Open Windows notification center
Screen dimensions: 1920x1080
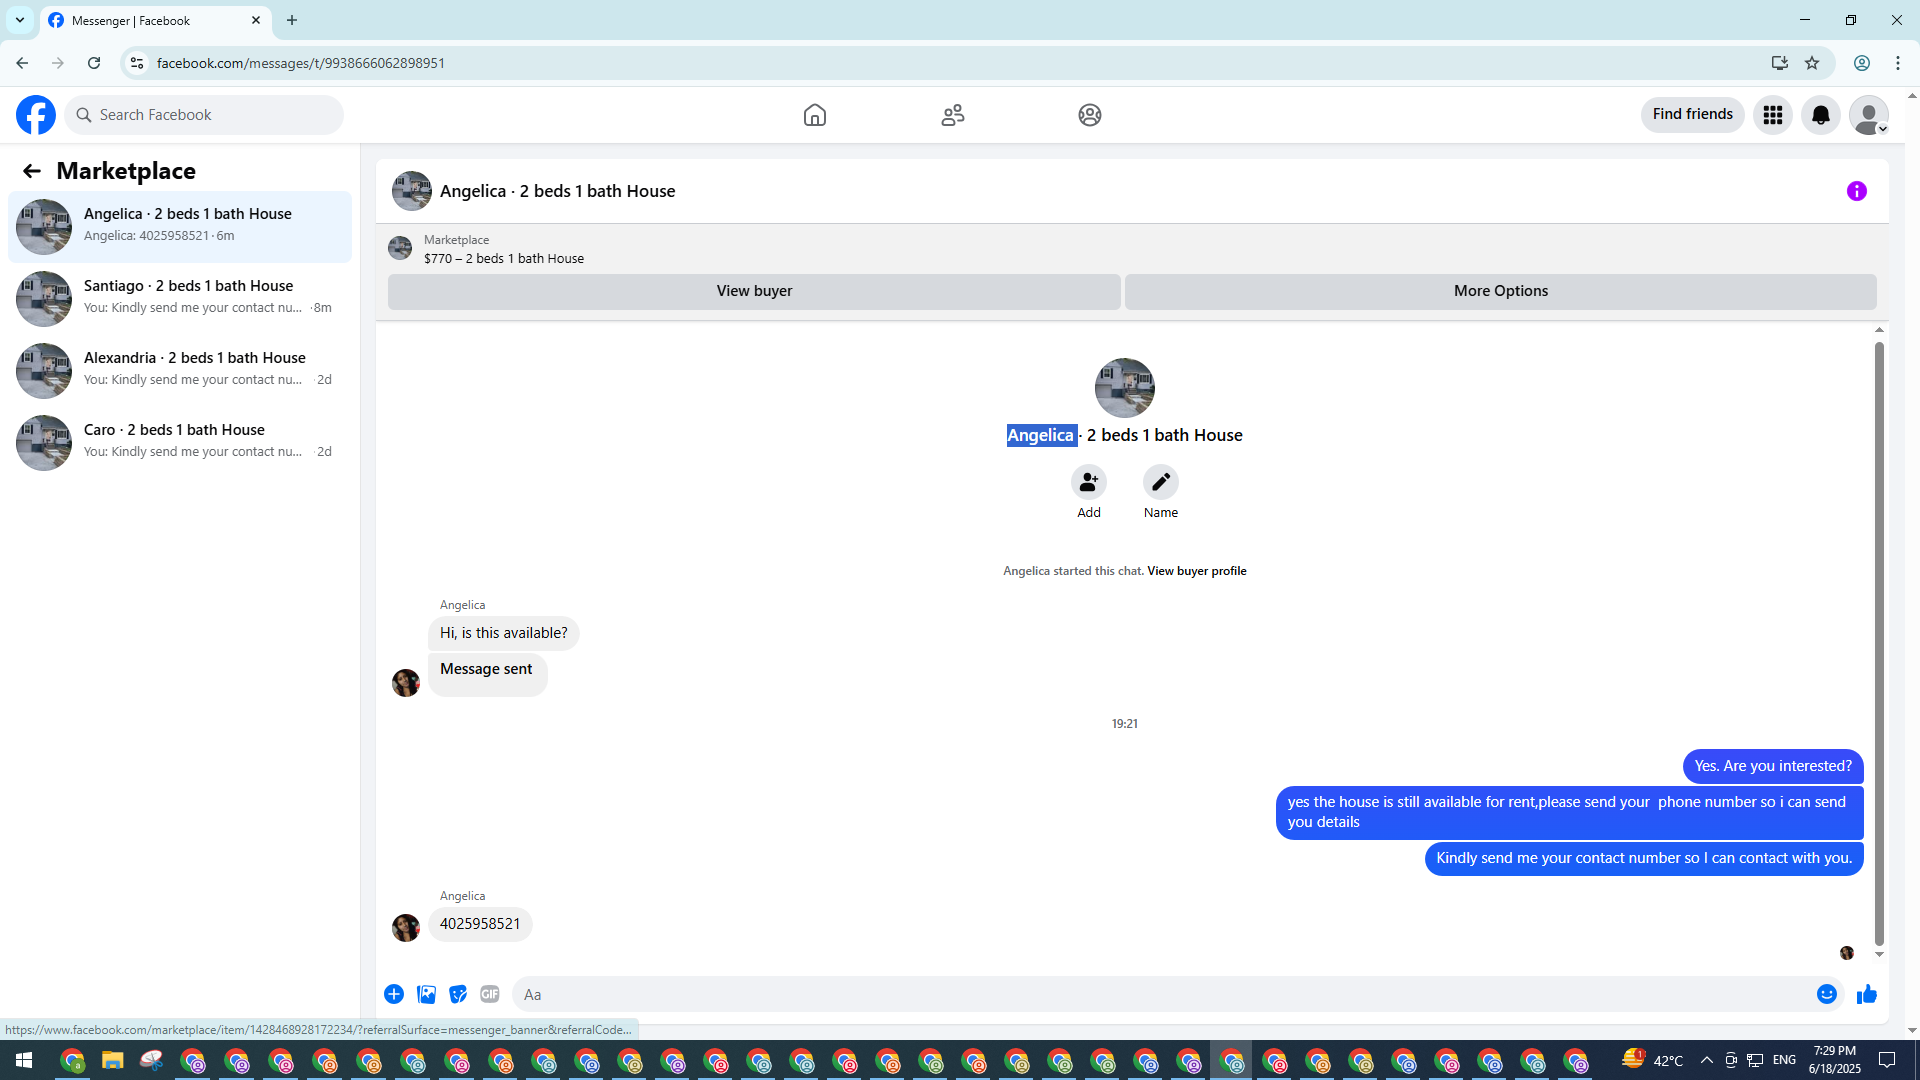(x=1887, y=1060)
